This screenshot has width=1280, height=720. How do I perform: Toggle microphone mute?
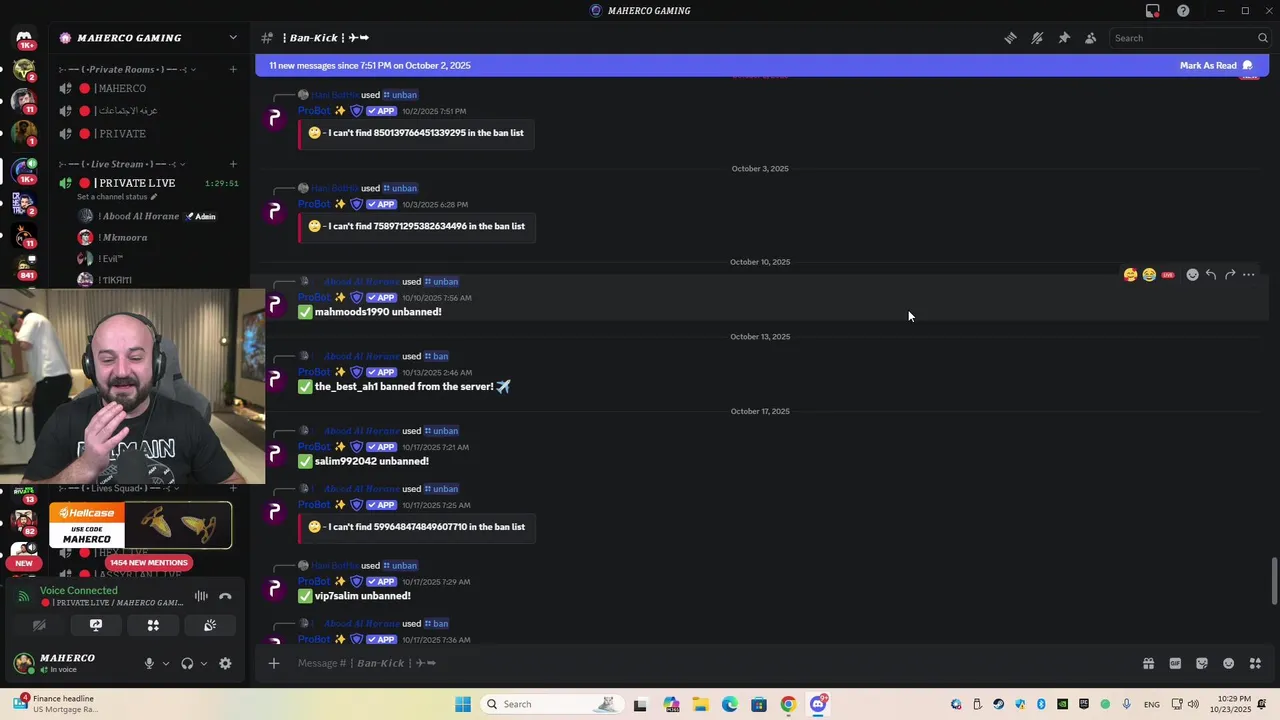tap(149, 663)
